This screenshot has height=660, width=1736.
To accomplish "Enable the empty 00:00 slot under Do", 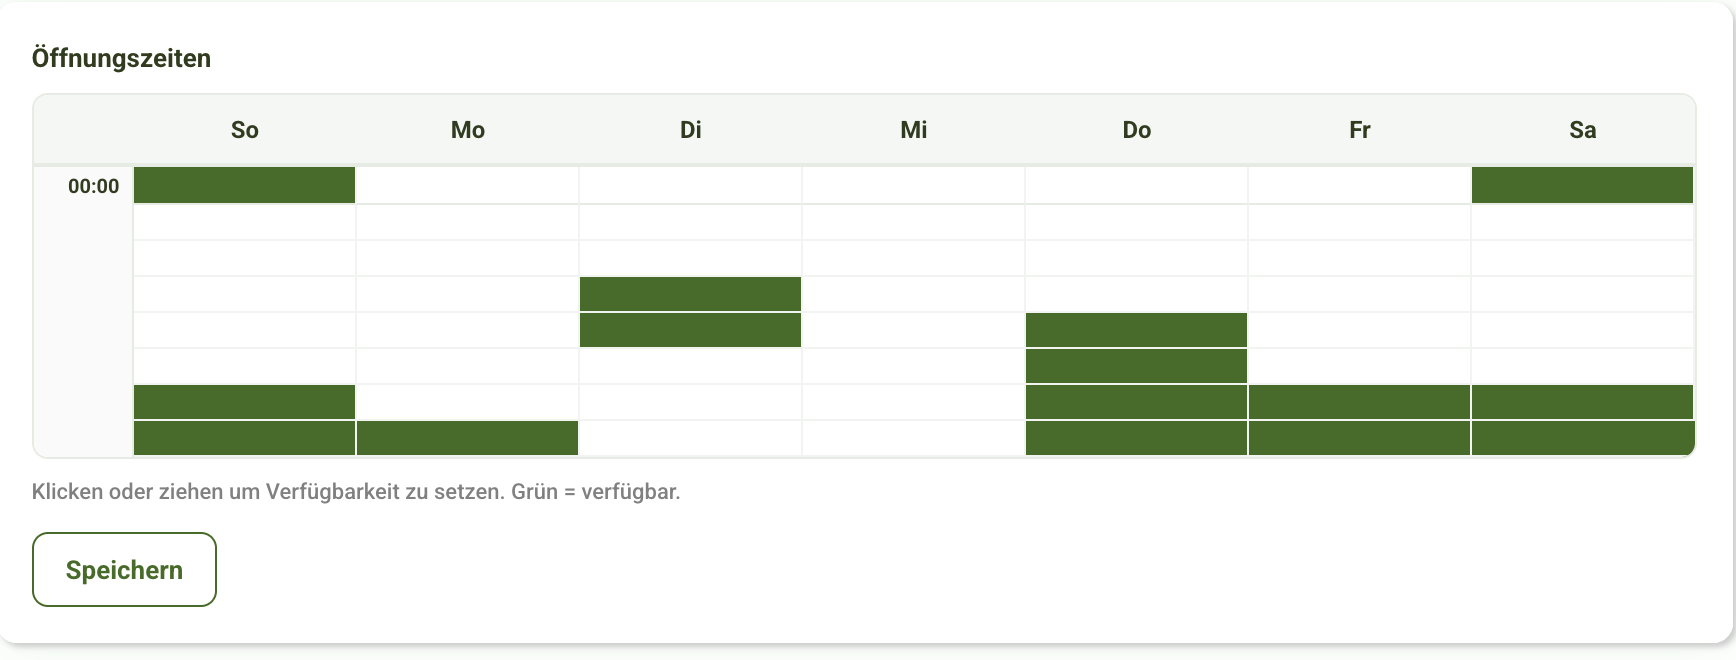I will (1136, 185).
